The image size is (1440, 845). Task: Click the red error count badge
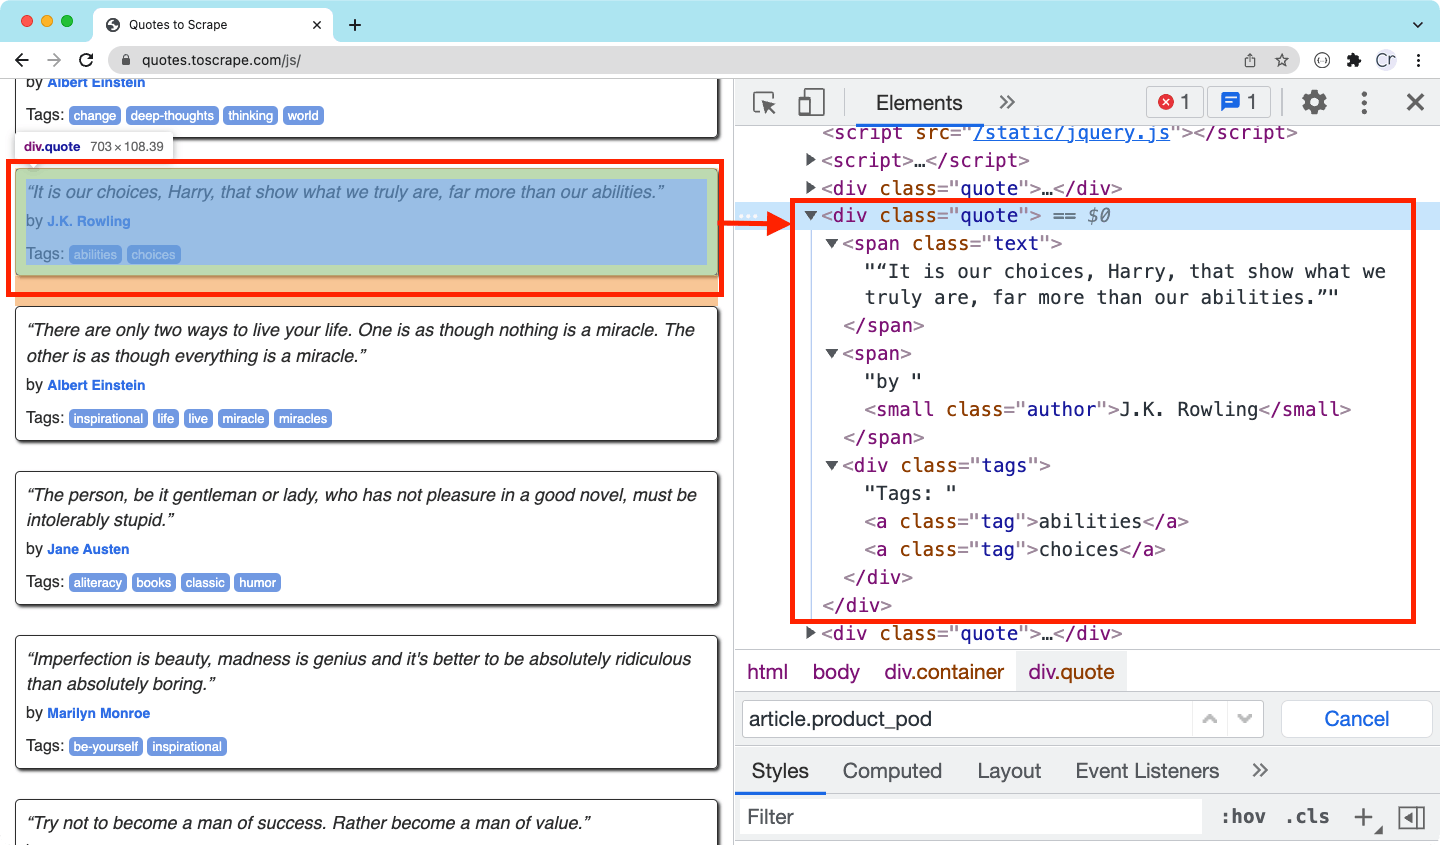click(x=1174, y=102)
